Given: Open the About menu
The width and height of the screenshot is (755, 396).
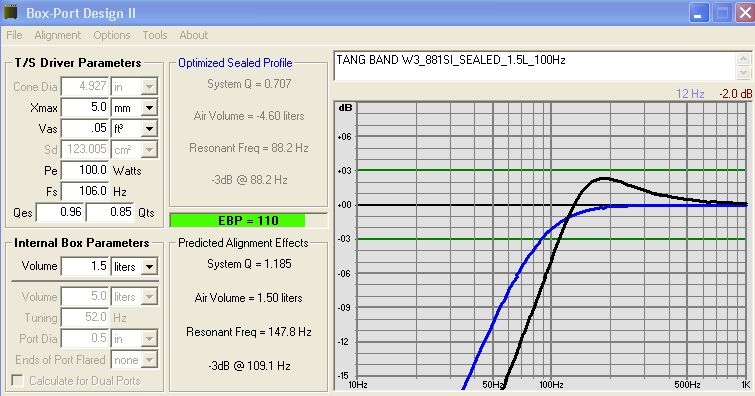Looking at the screenshot, I should [194, 35].
